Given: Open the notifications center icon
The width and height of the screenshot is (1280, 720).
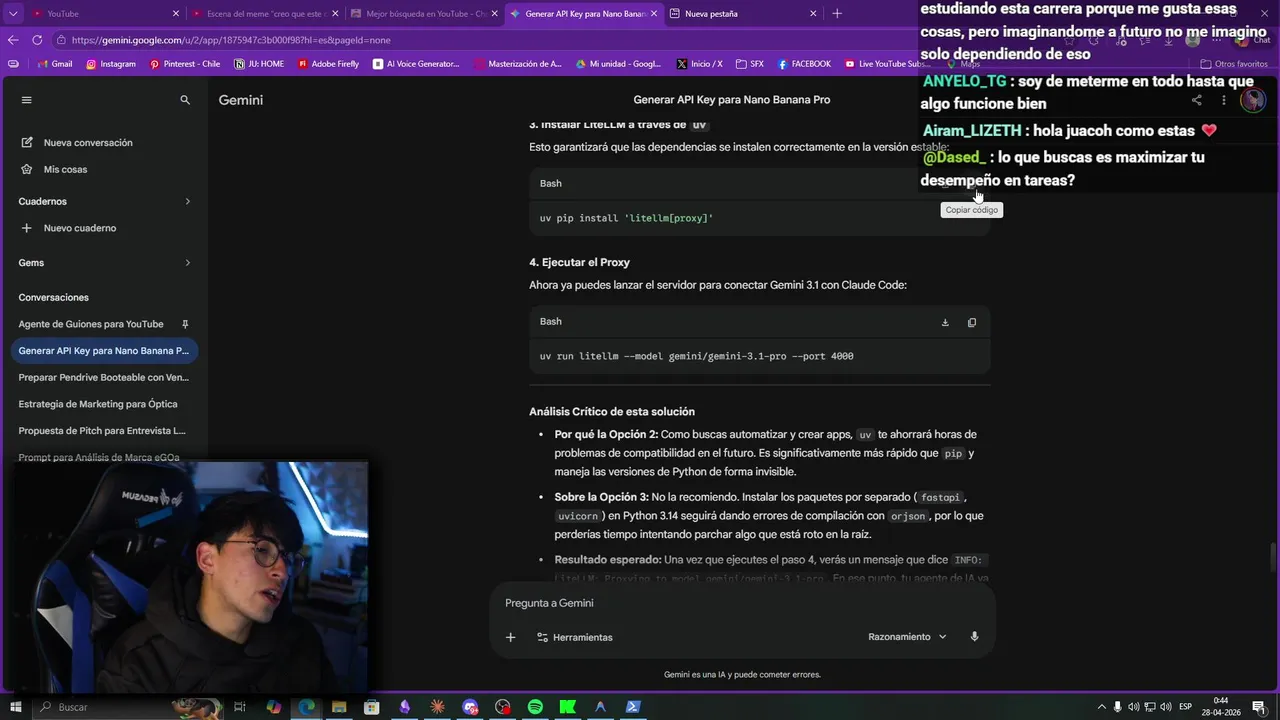Looking at the screenshot, I should (1259, 707).
